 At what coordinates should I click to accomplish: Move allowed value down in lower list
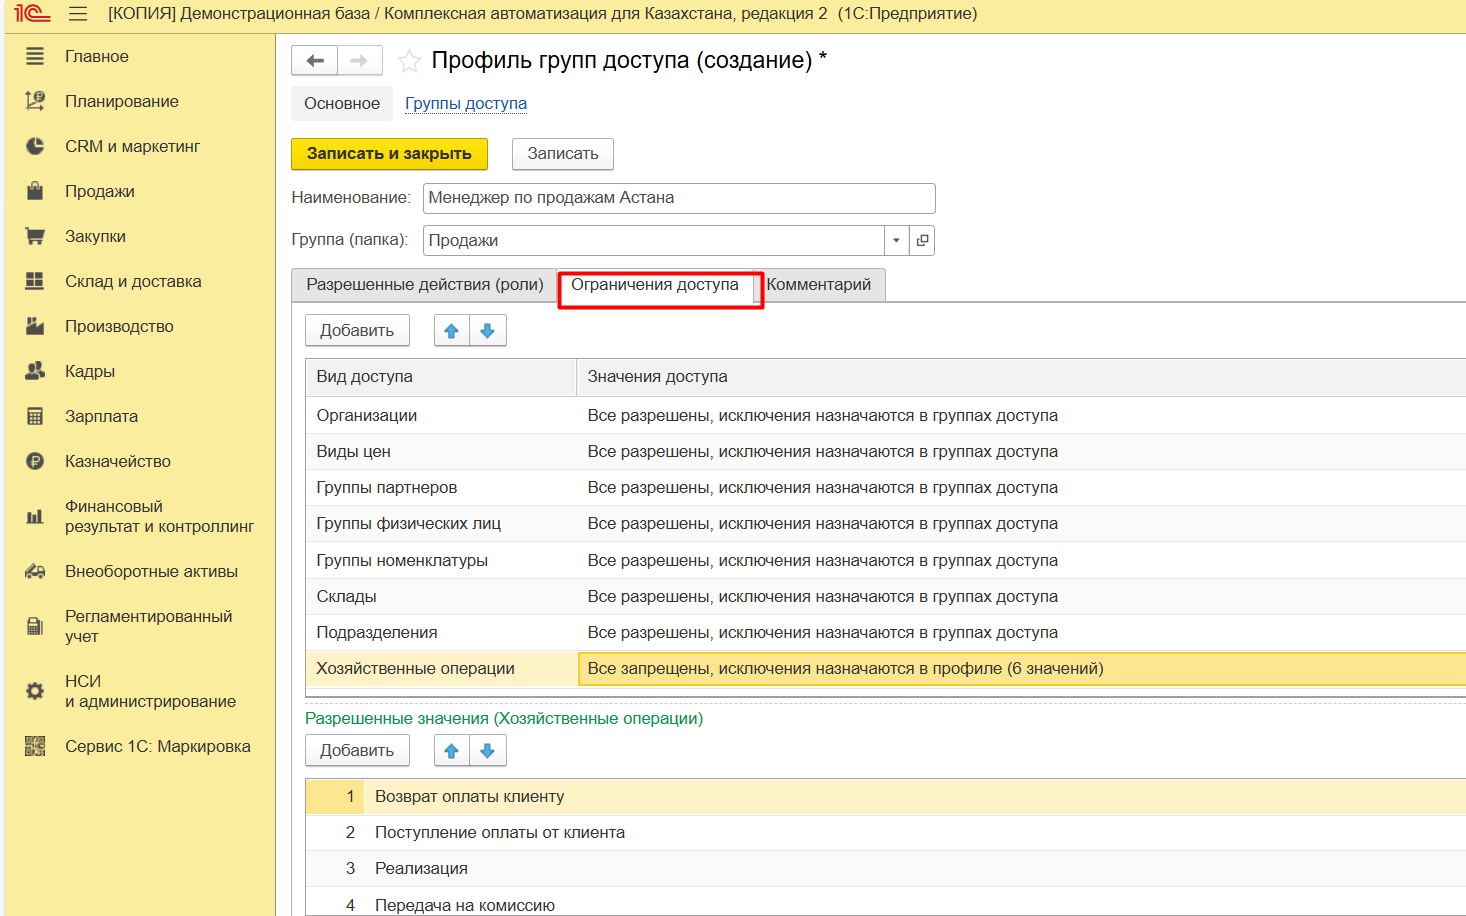488,751
